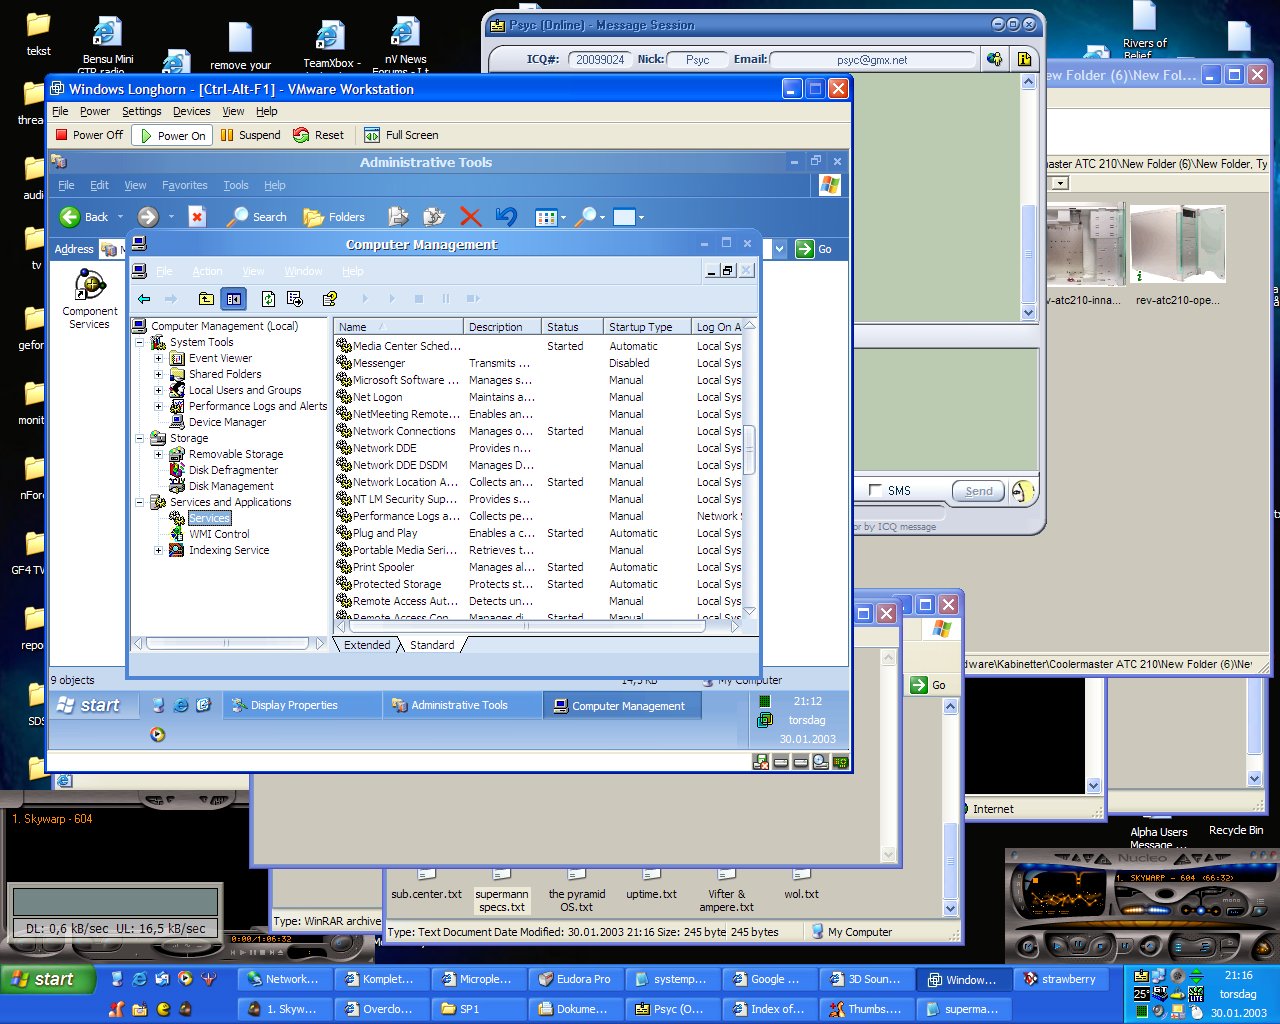The image size is (1280, 1024).
Task: Reset the virtual machine
Action: (x=319, y=135)
